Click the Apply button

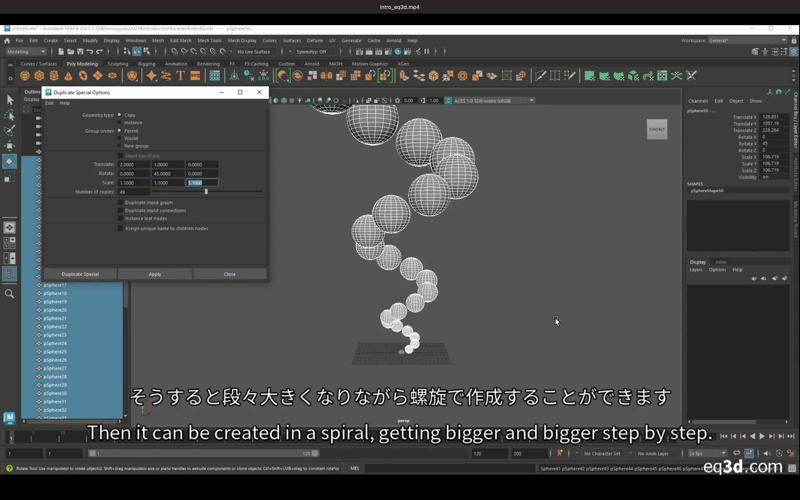pos(155,274)
